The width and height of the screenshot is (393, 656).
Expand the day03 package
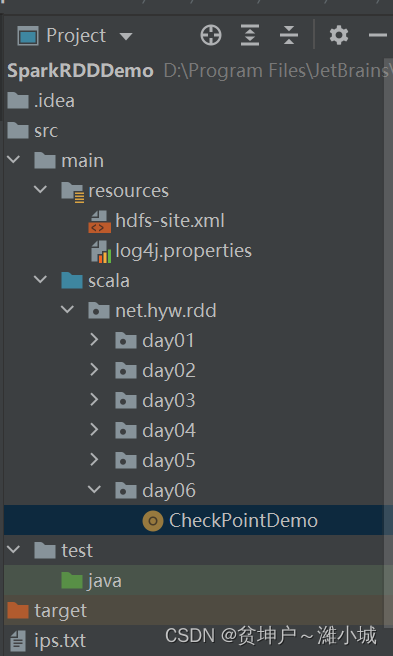click(x=94, y=400)
